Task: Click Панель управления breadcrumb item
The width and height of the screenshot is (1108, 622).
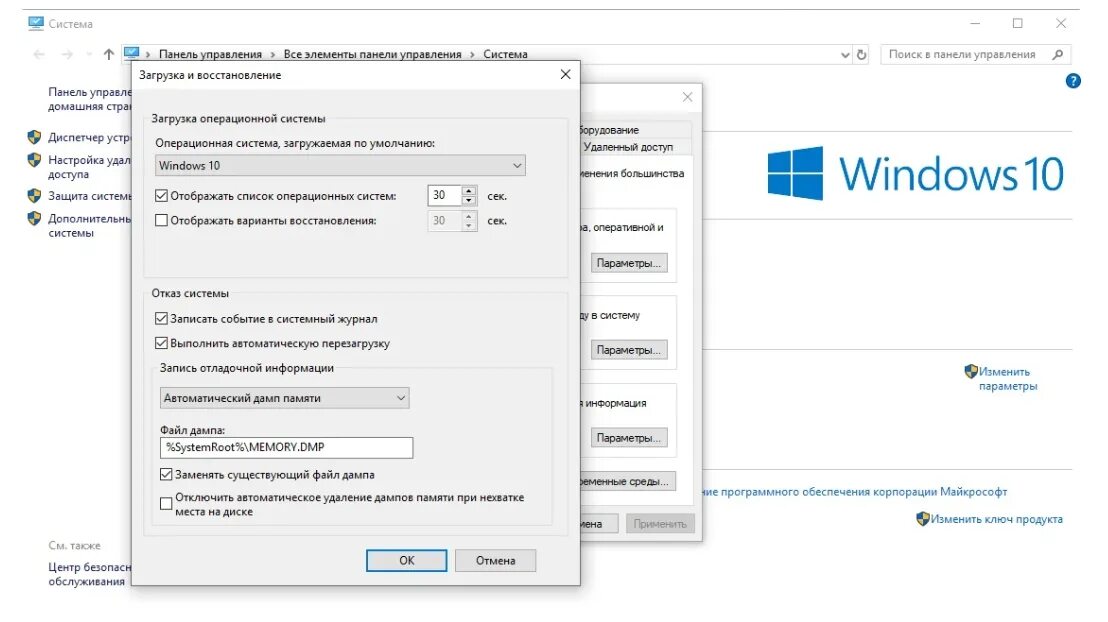Action: pos(210,54)
